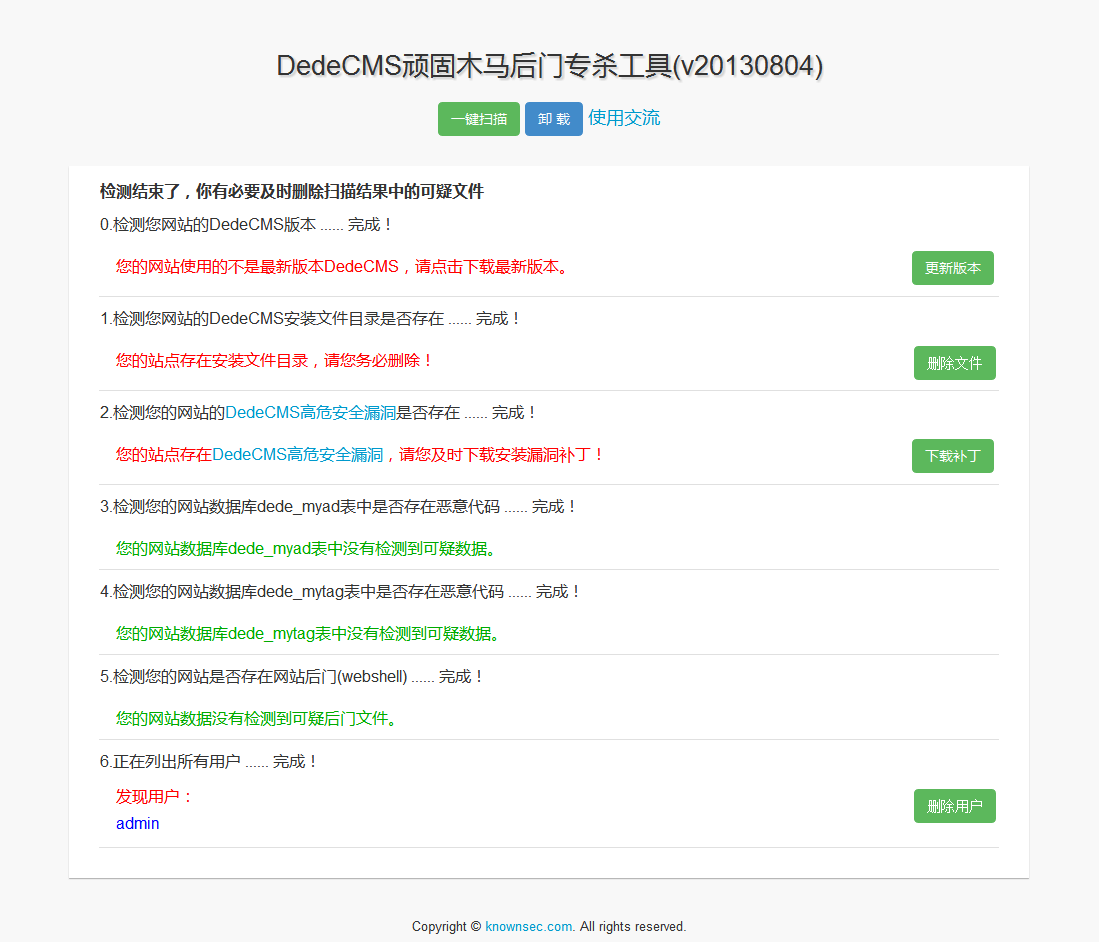Click the blue 卸载 button
The height and width of the screenshot is (942, 1099).
pos(554,119)
